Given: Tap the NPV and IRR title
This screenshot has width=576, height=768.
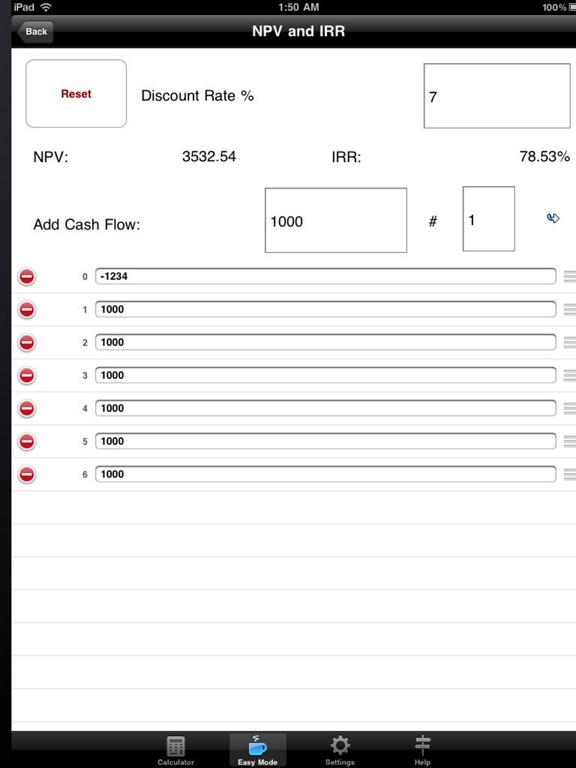Looking at the screenshot, I should click(x=298, y=31).
